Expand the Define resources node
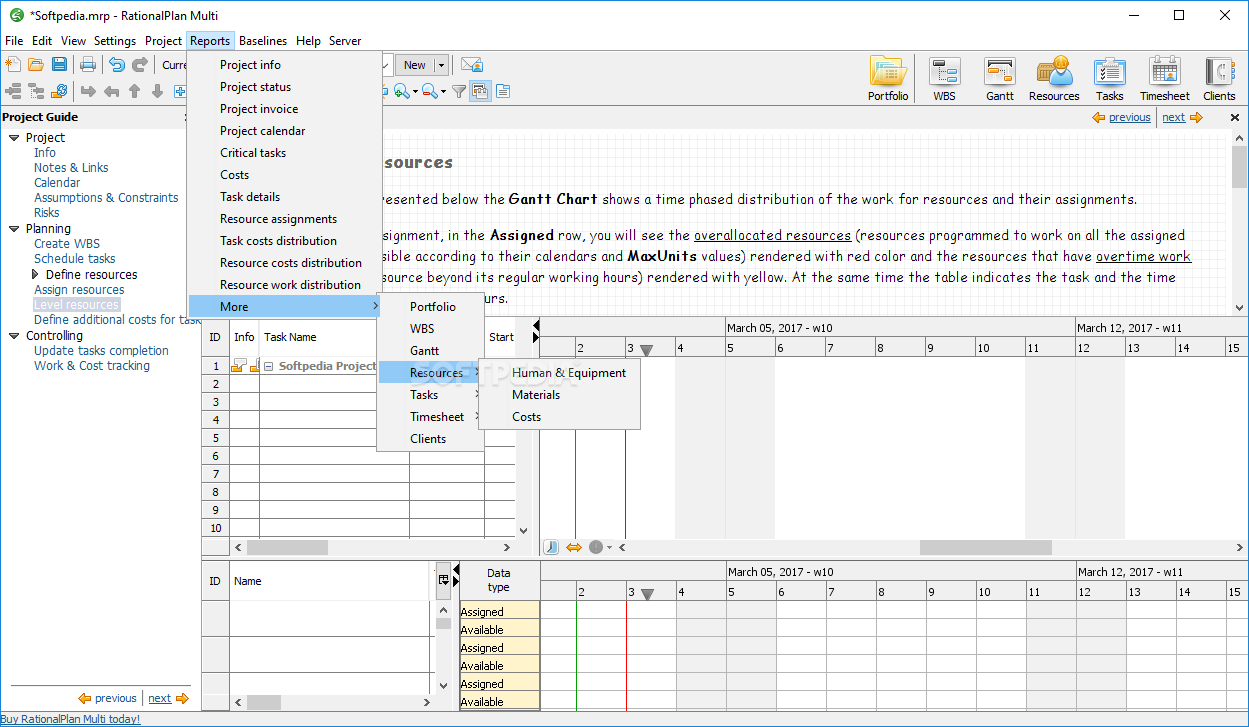The height and width of the screenshot is (727, 1249). (36, 274)
